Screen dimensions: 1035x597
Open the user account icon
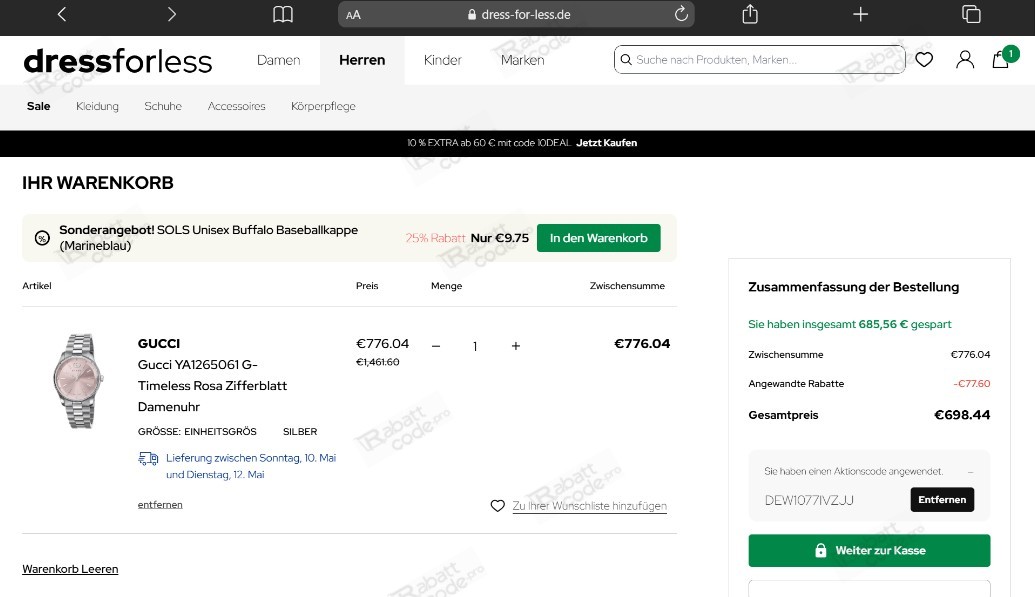click(965, 59)
